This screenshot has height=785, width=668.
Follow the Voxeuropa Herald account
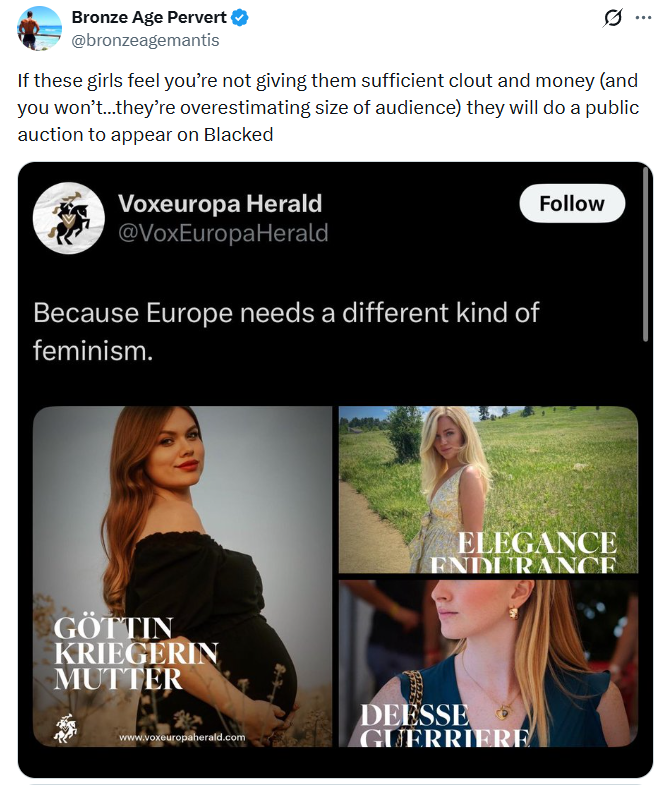point(572,204)
